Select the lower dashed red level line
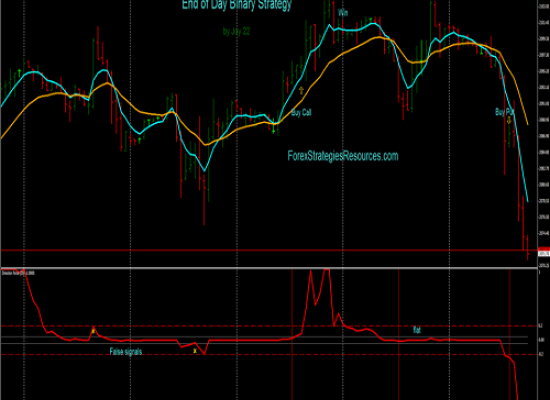 269,354
